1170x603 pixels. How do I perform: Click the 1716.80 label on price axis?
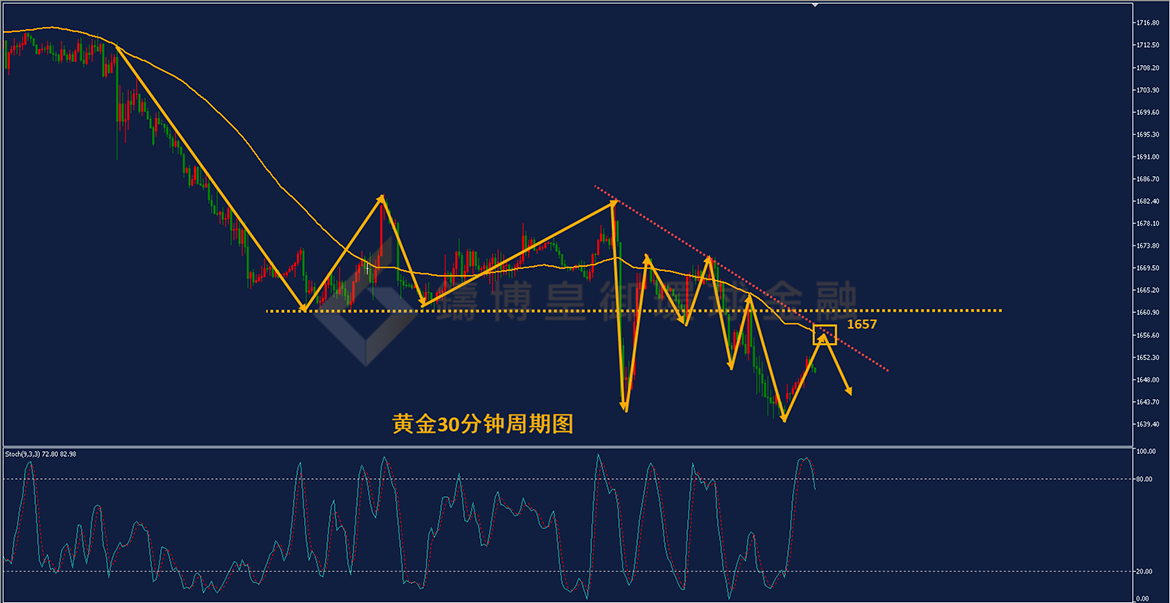(x=1146, y=23)
